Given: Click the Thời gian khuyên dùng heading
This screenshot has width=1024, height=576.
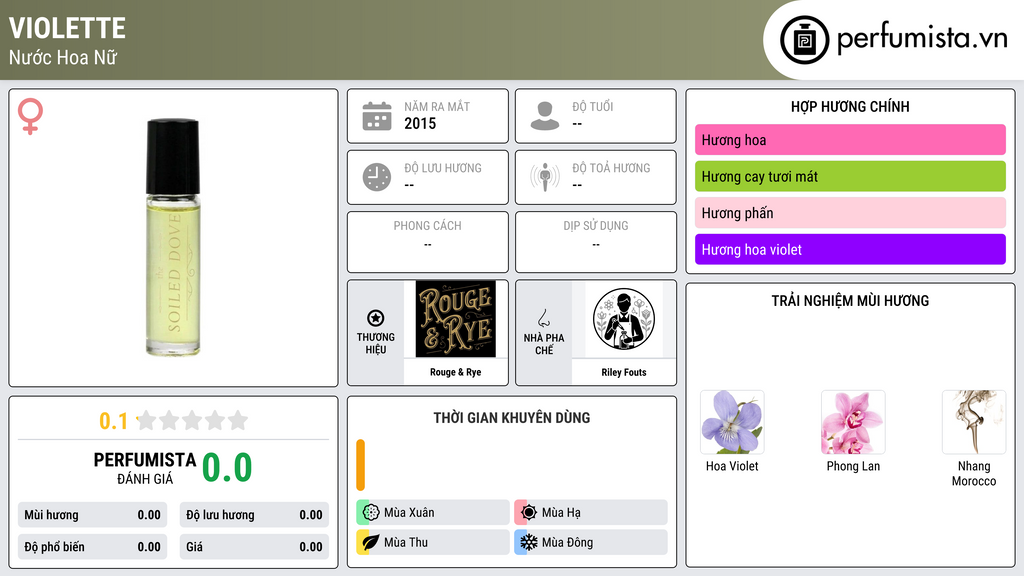Looking at the screenshot, I should click(x=511, y=417).
